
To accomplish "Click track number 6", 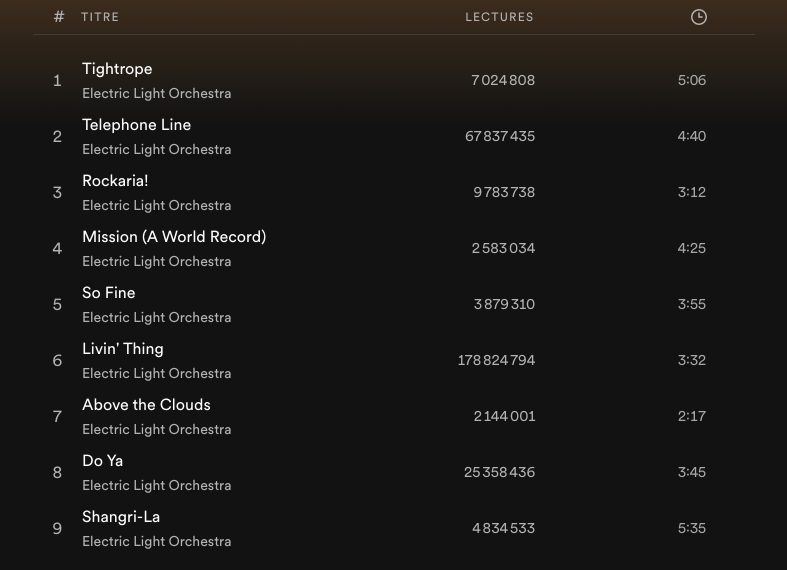I will 57,361.
